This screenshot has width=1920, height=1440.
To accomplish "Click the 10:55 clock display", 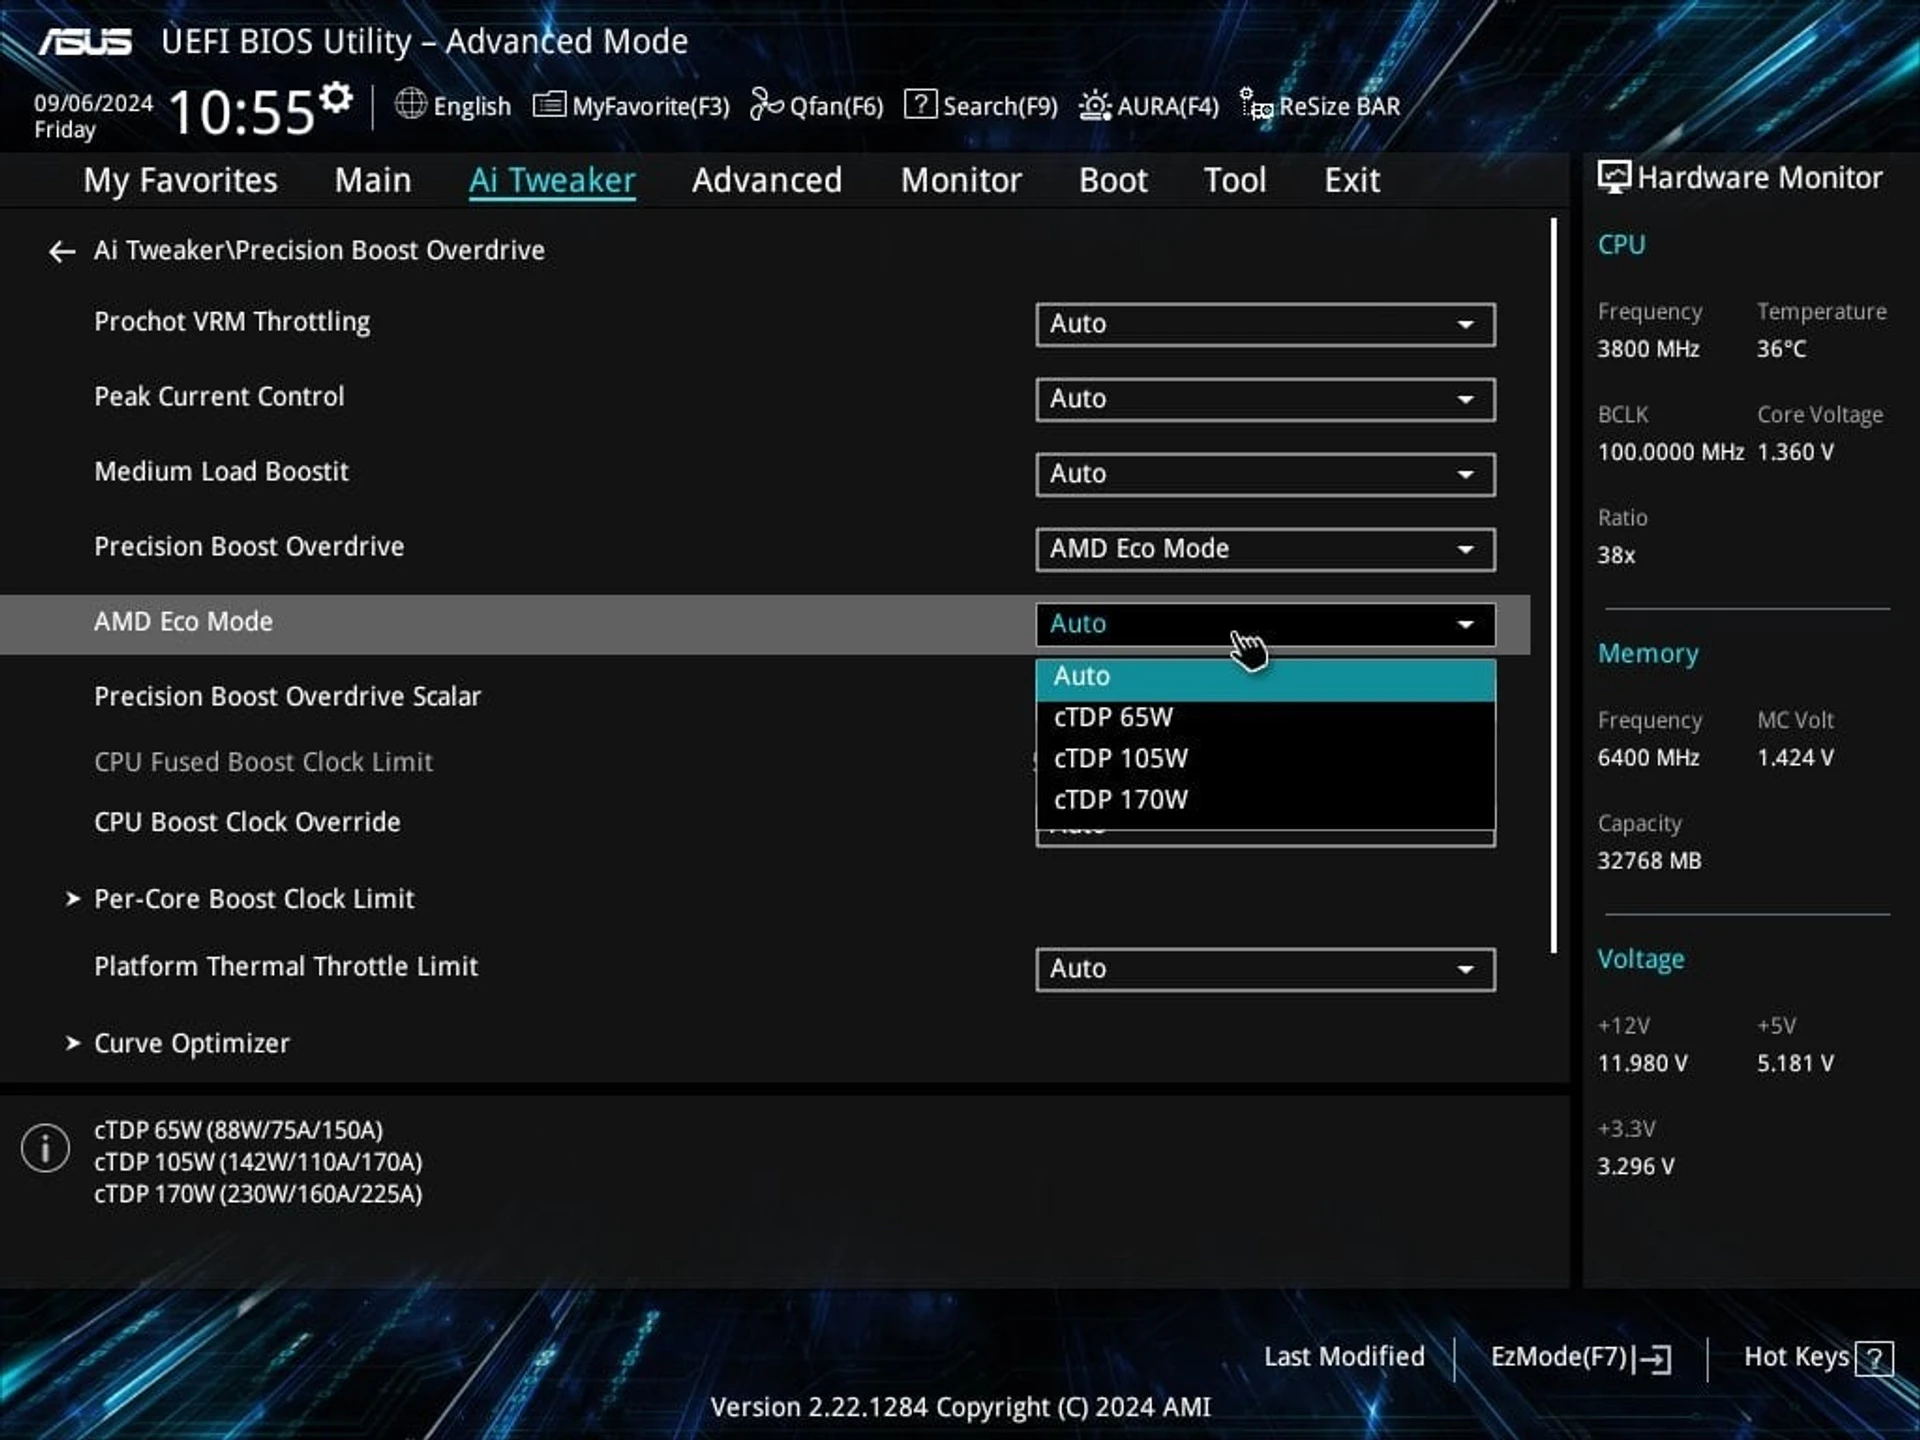I will tap(241, 112).
